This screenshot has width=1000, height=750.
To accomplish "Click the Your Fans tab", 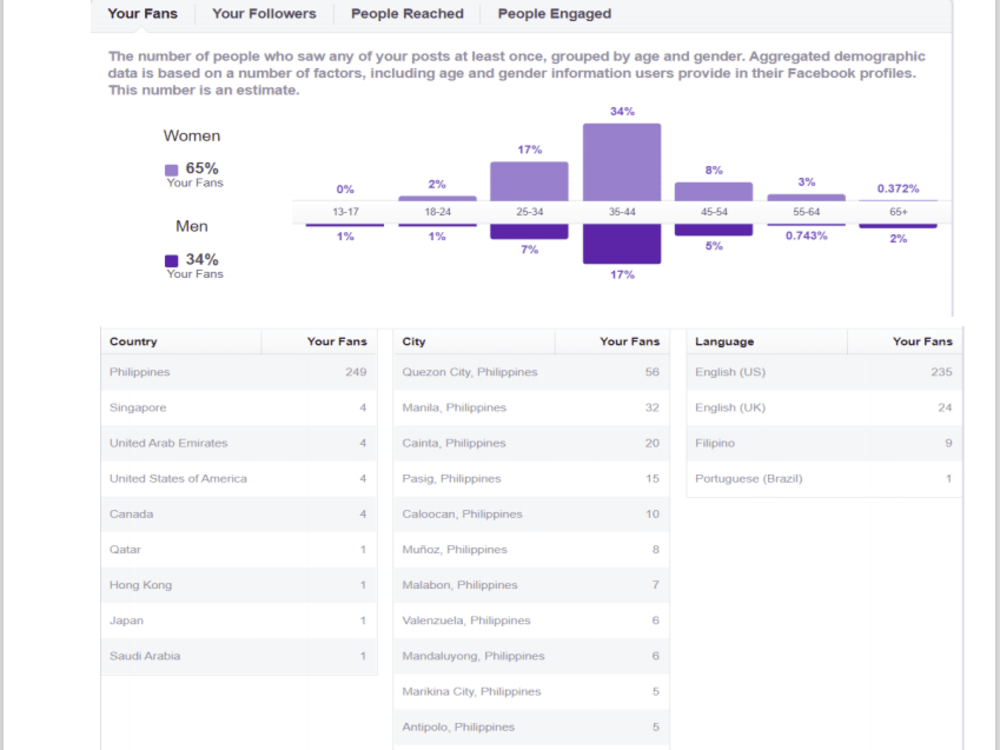I will (x=142, y=13).
